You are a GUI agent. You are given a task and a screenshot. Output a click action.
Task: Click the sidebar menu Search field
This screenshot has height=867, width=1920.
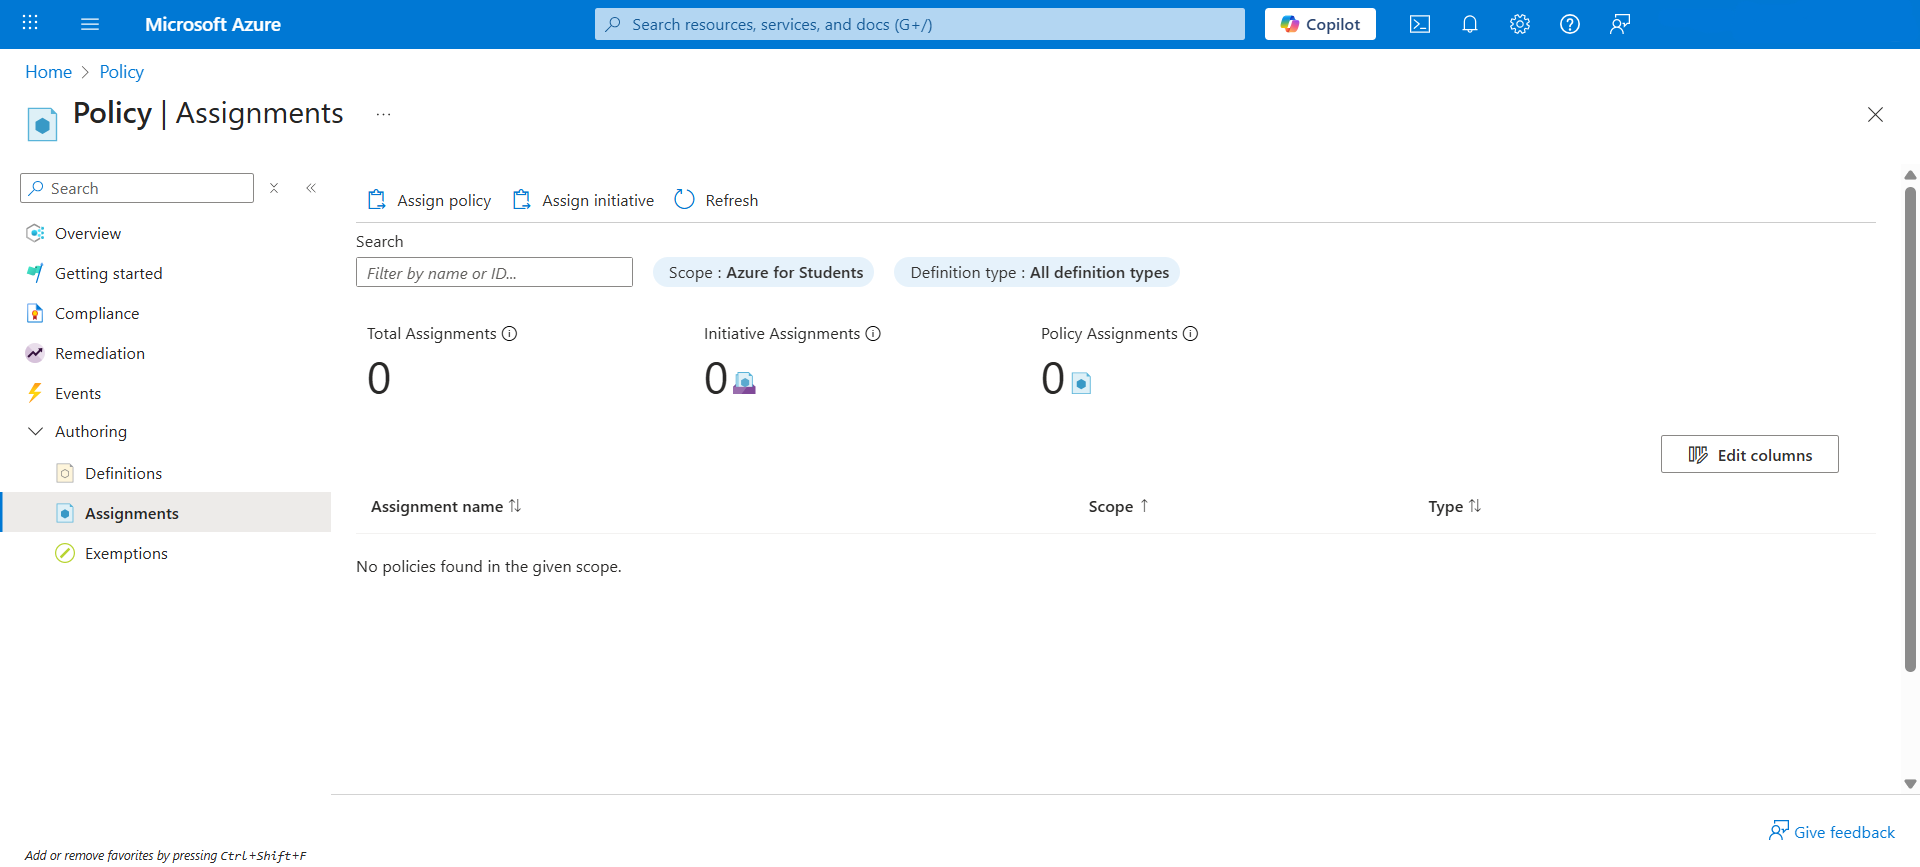pyautogui.click(x=137, y=188)
